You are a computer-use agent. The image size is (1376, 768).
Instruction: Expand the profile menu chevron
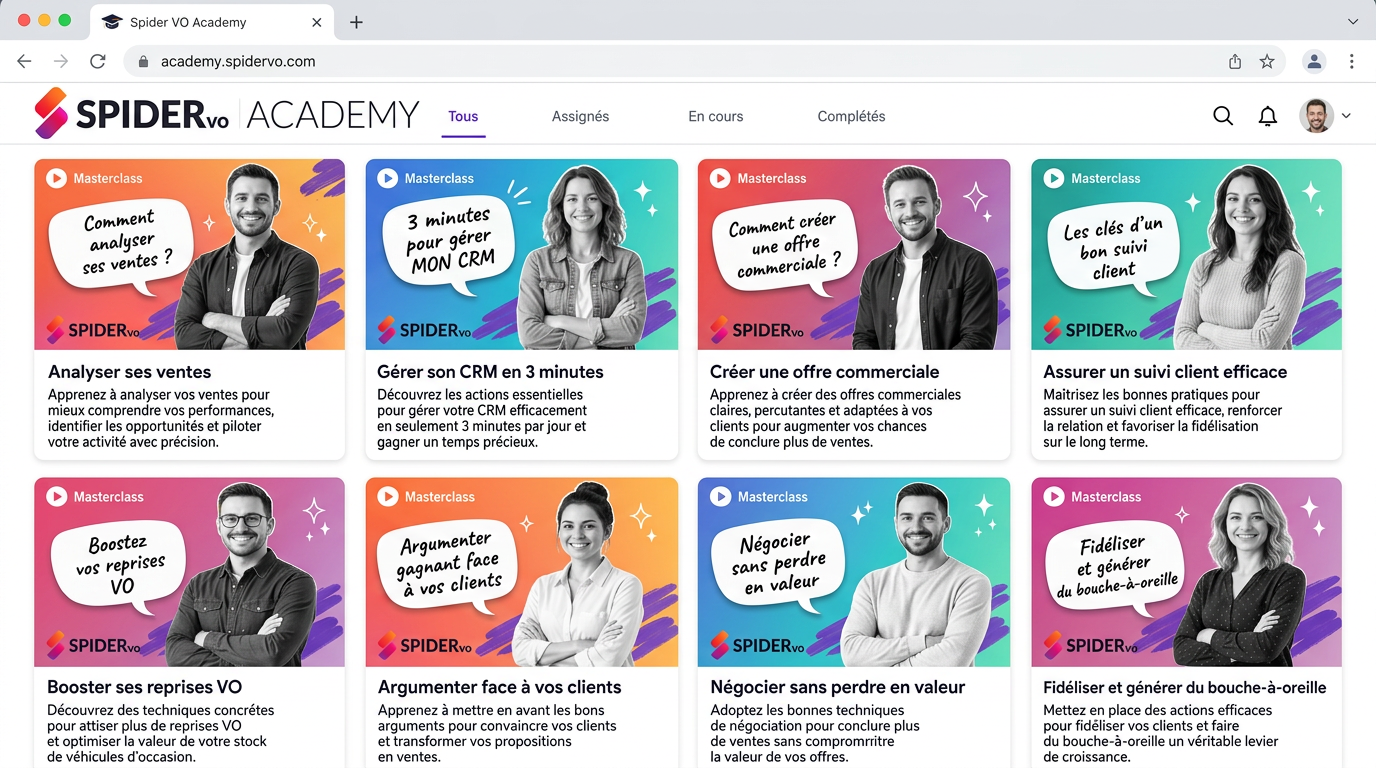coord(1346,116)
